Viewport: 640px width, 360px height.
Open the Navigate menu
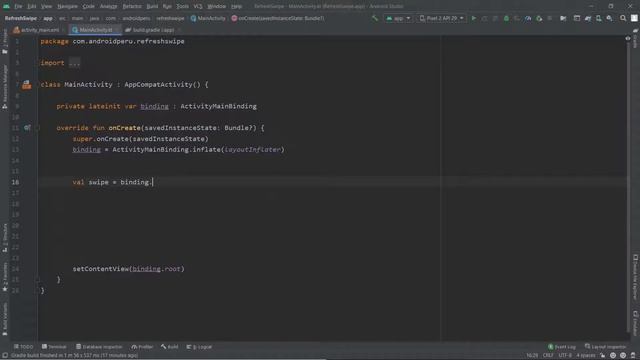(67, 6)
